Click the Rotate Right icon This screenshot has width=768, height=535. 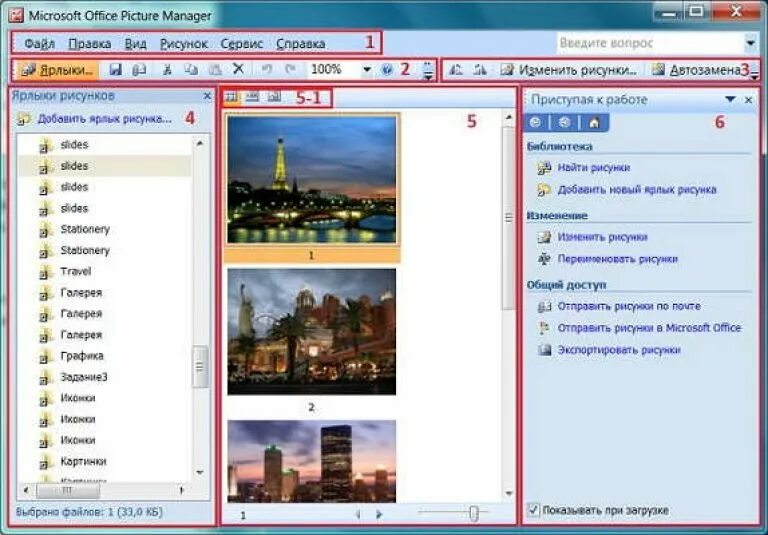click(480, 70)
